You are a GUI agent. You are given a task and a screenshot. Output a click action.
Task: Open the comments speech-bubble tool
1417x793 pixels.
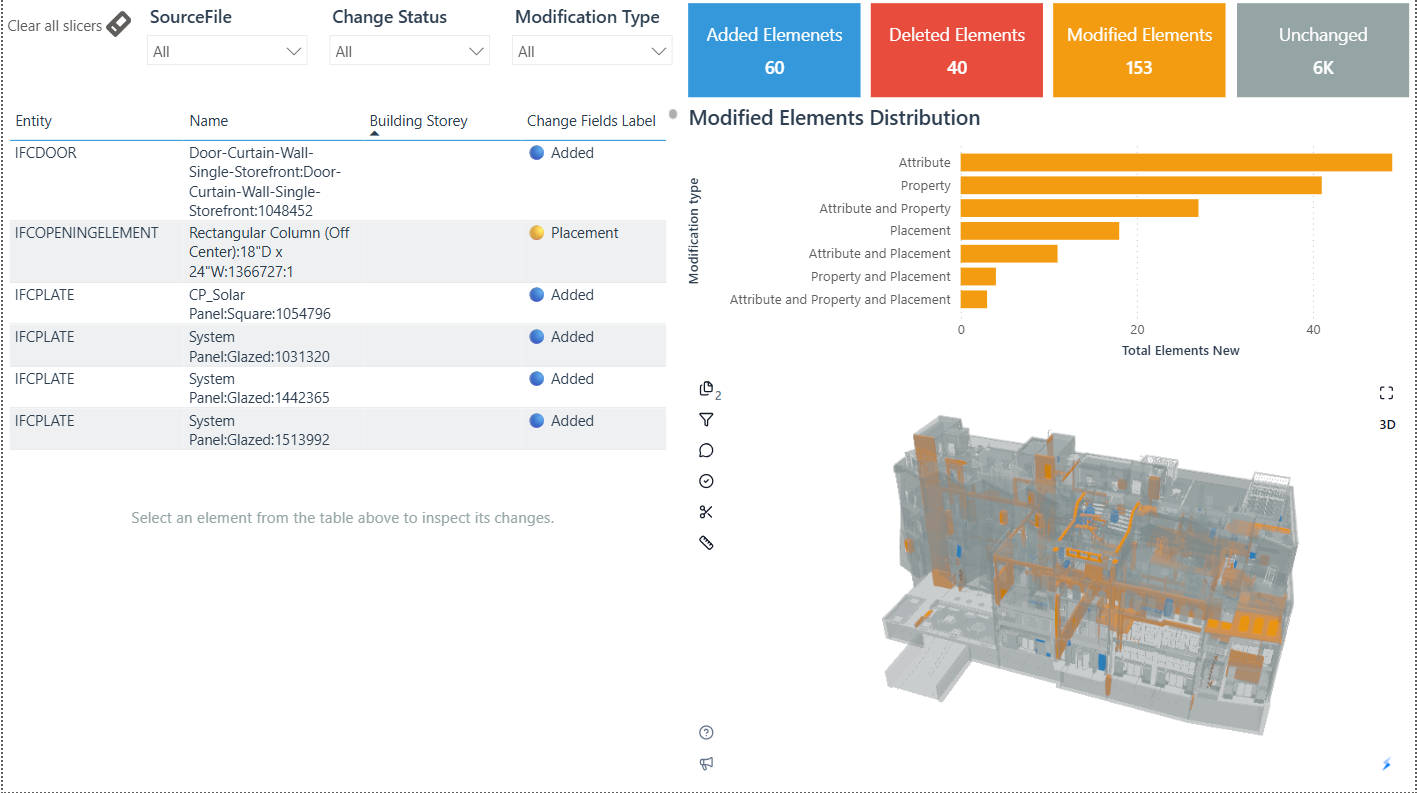706,451
